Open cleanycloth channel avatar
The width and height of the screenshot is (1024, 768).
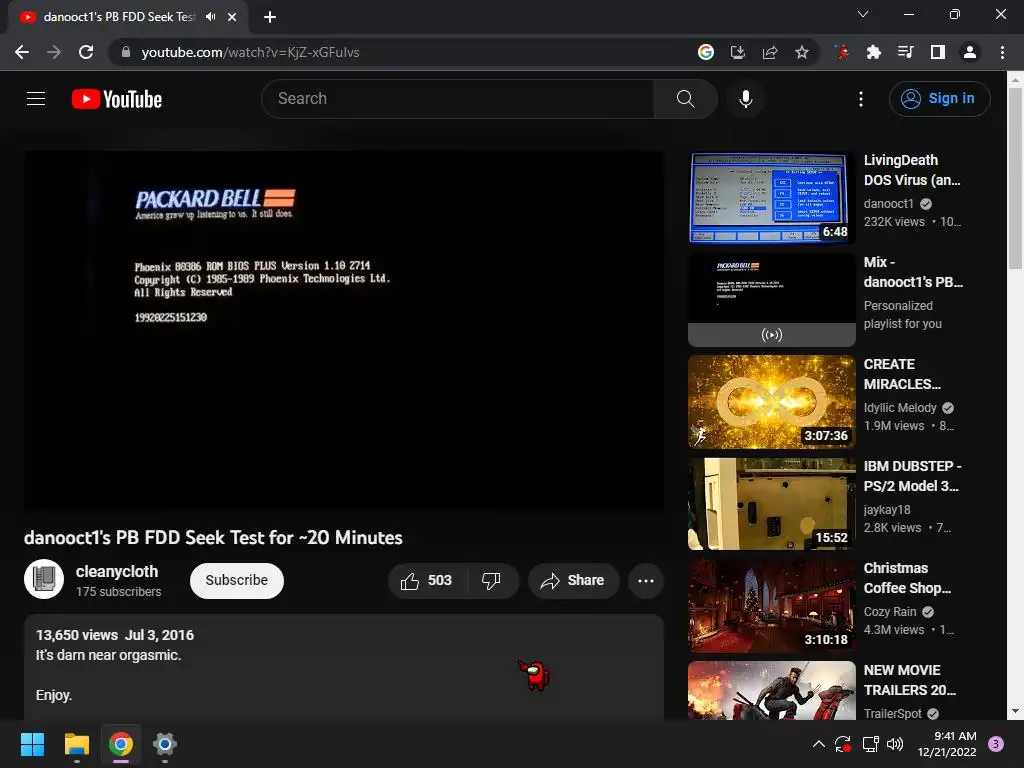(44, 579)
